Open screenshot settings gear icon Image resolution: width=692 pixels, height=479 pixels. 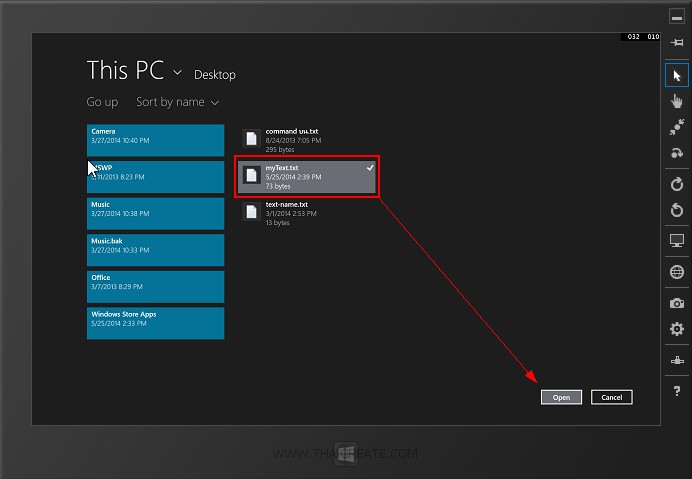coord(677,329)
